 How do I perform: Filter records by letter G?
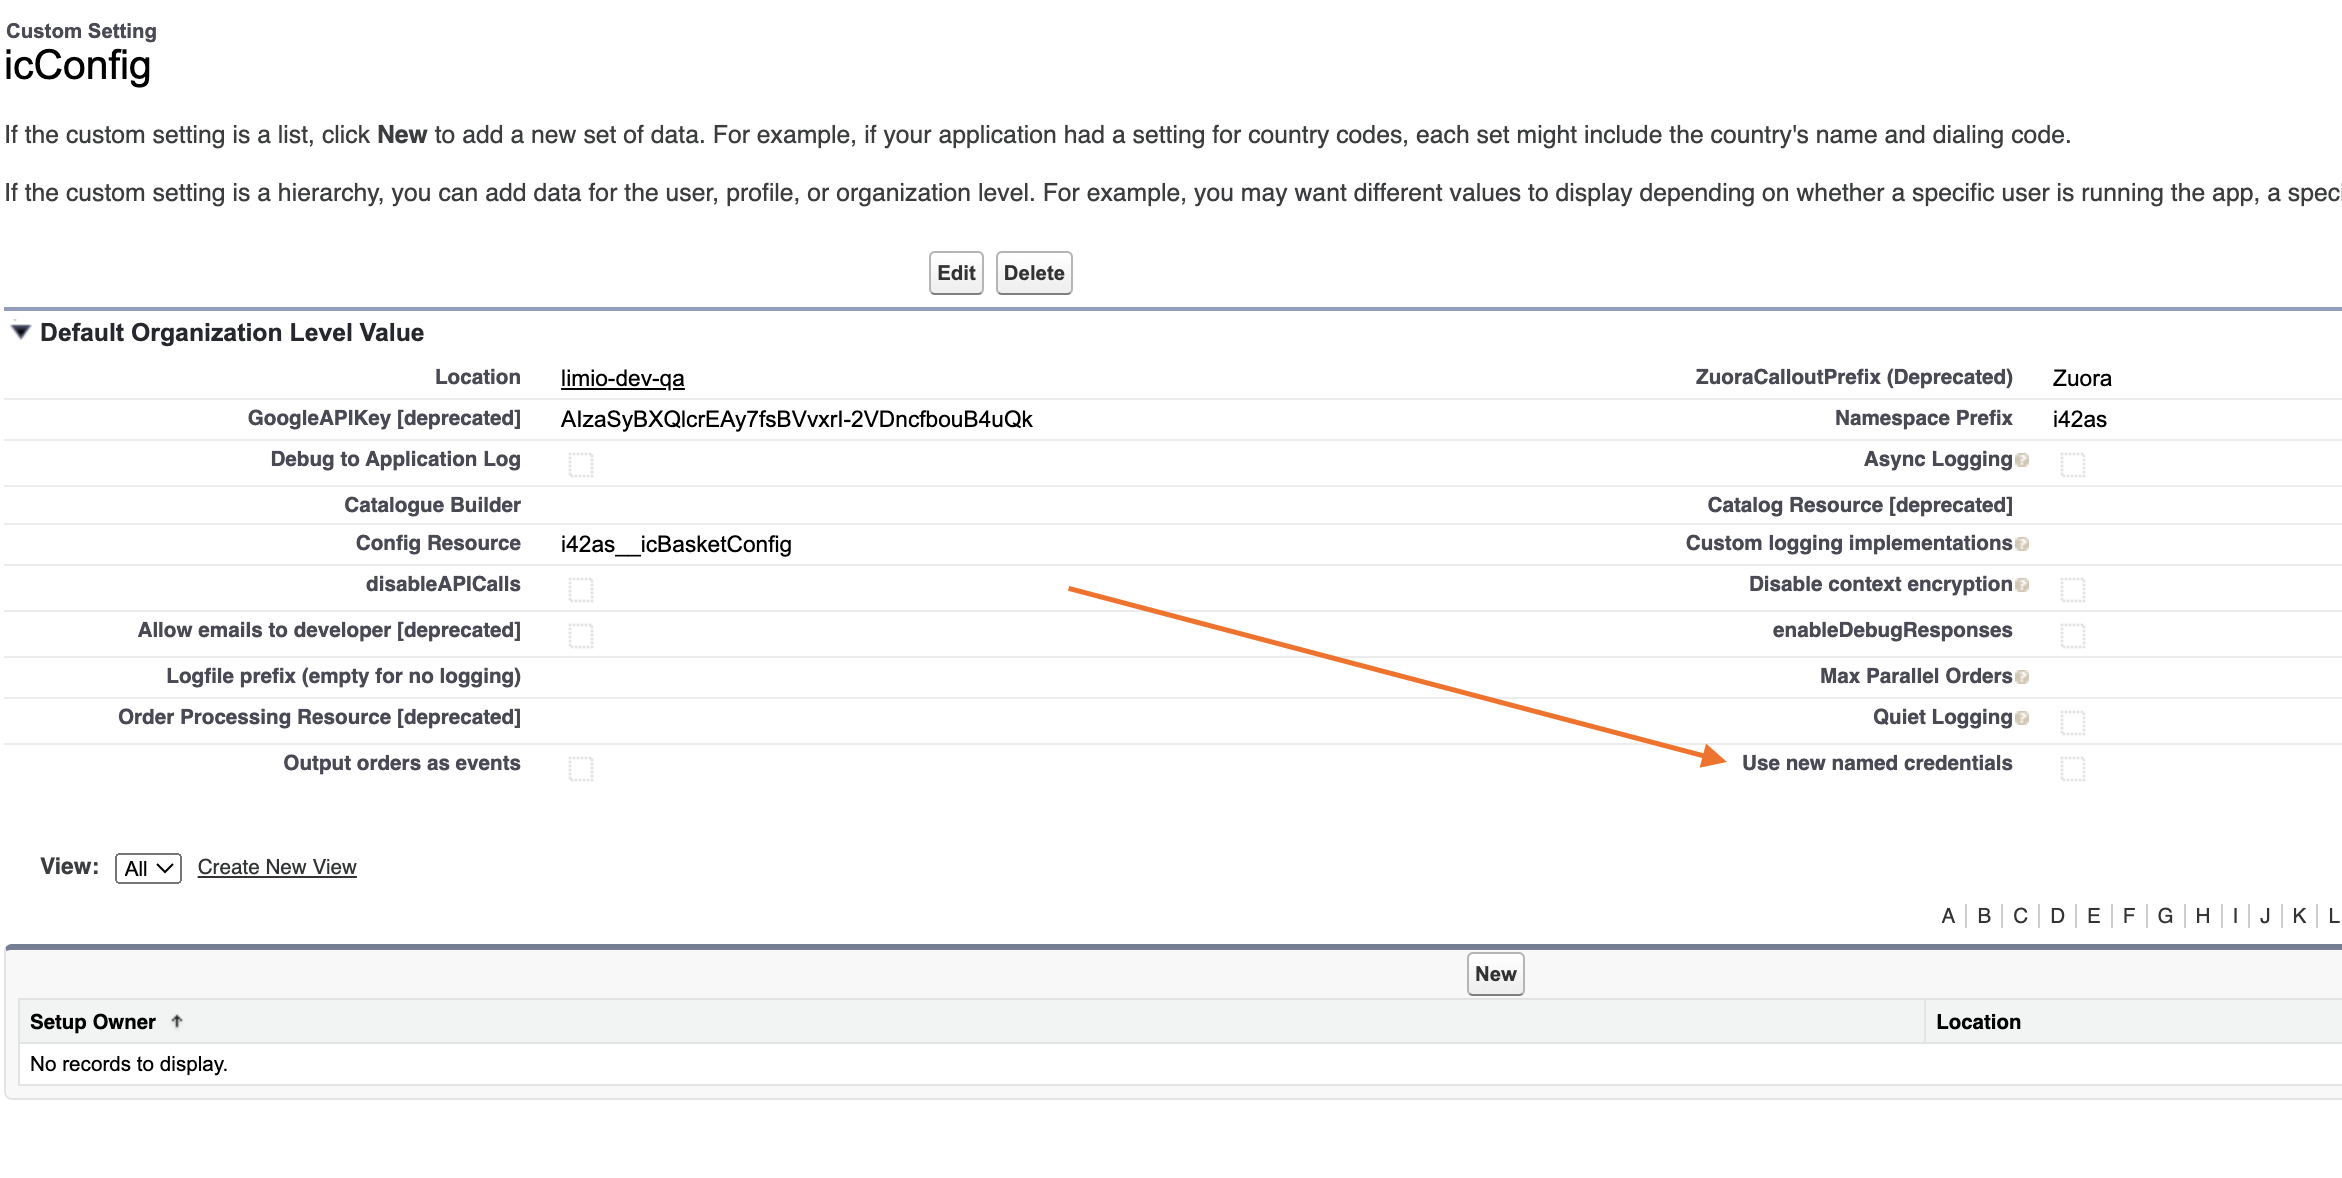pyautogui.click(x=2164, y=916)
